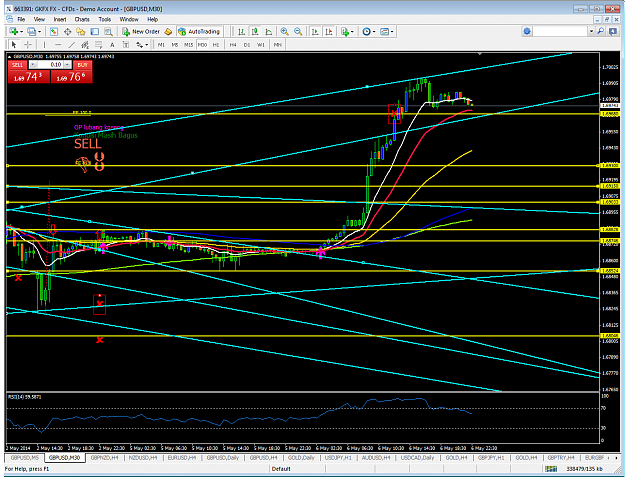Draw a horizontal line tool
Screen dimensions: 625x477
58,45
